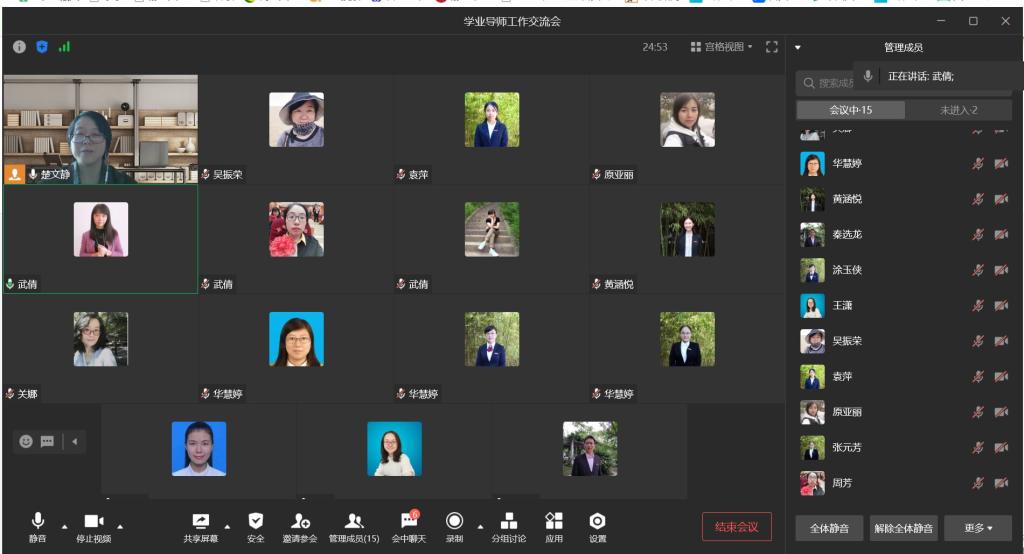This screenshot has height=554, width=1024.
Task: Click the 共享屏幕 share screen icon
Action: [200, 522]
